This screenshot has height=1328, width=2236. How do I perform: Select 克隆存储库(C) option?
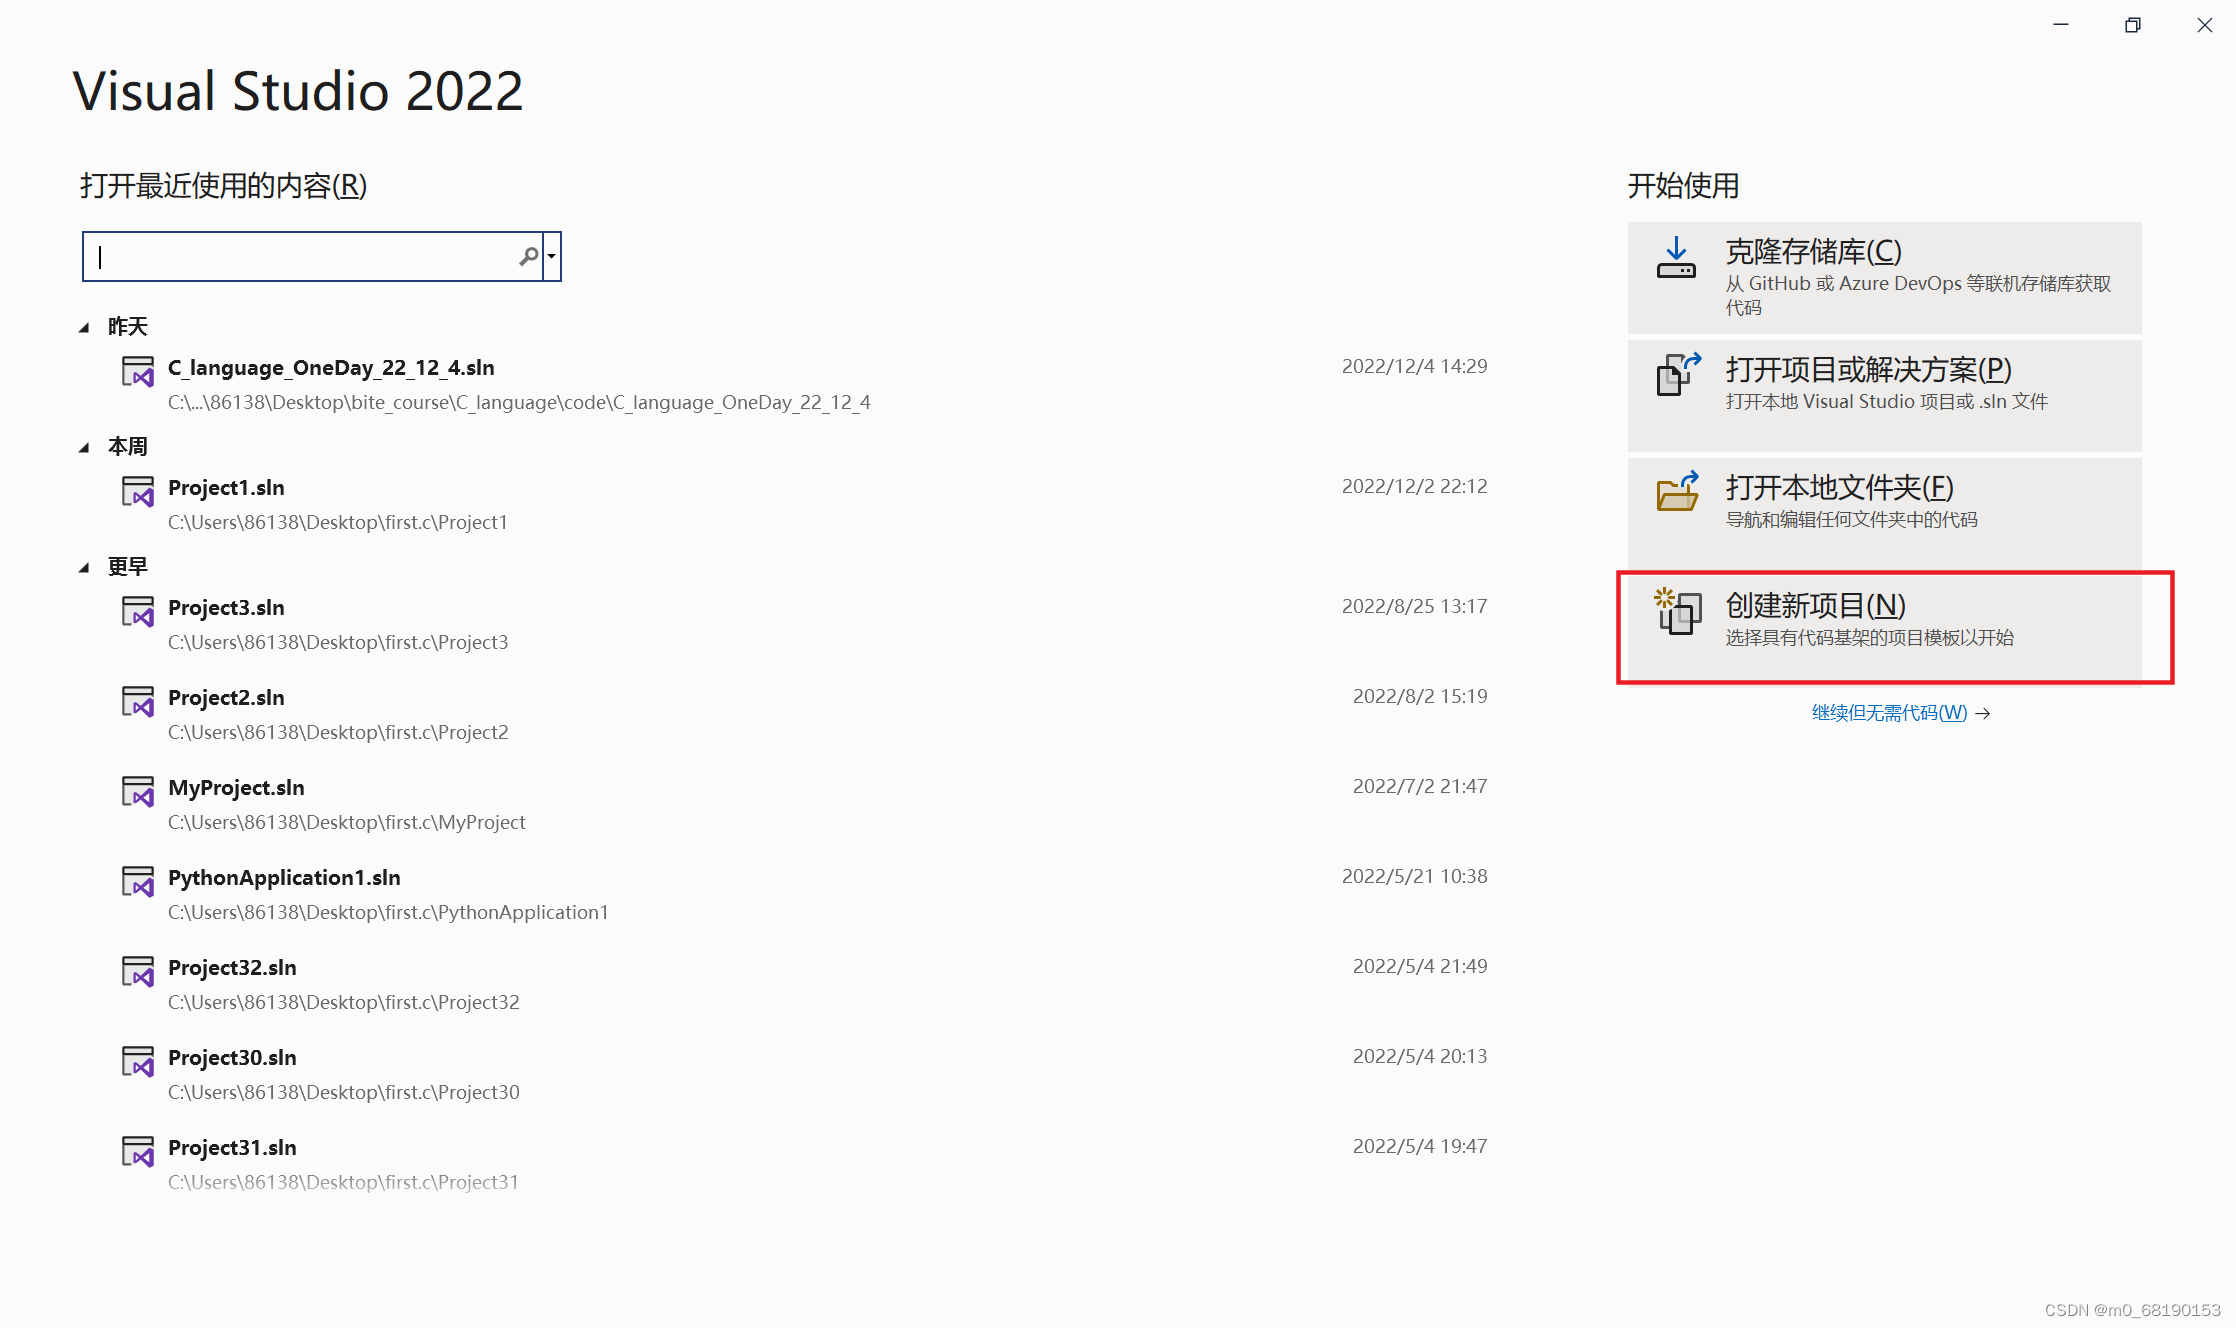(1885, 278)
